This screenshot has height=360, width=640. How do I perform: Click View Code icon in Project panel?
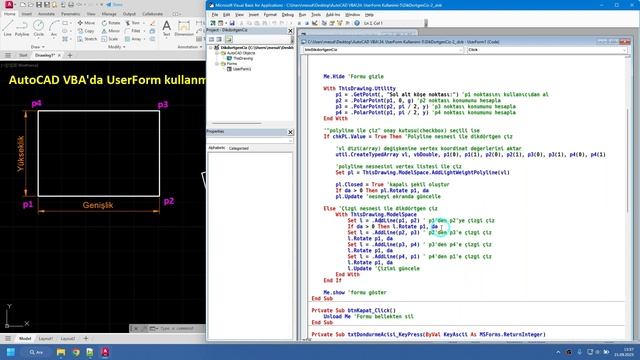(211, 39)
